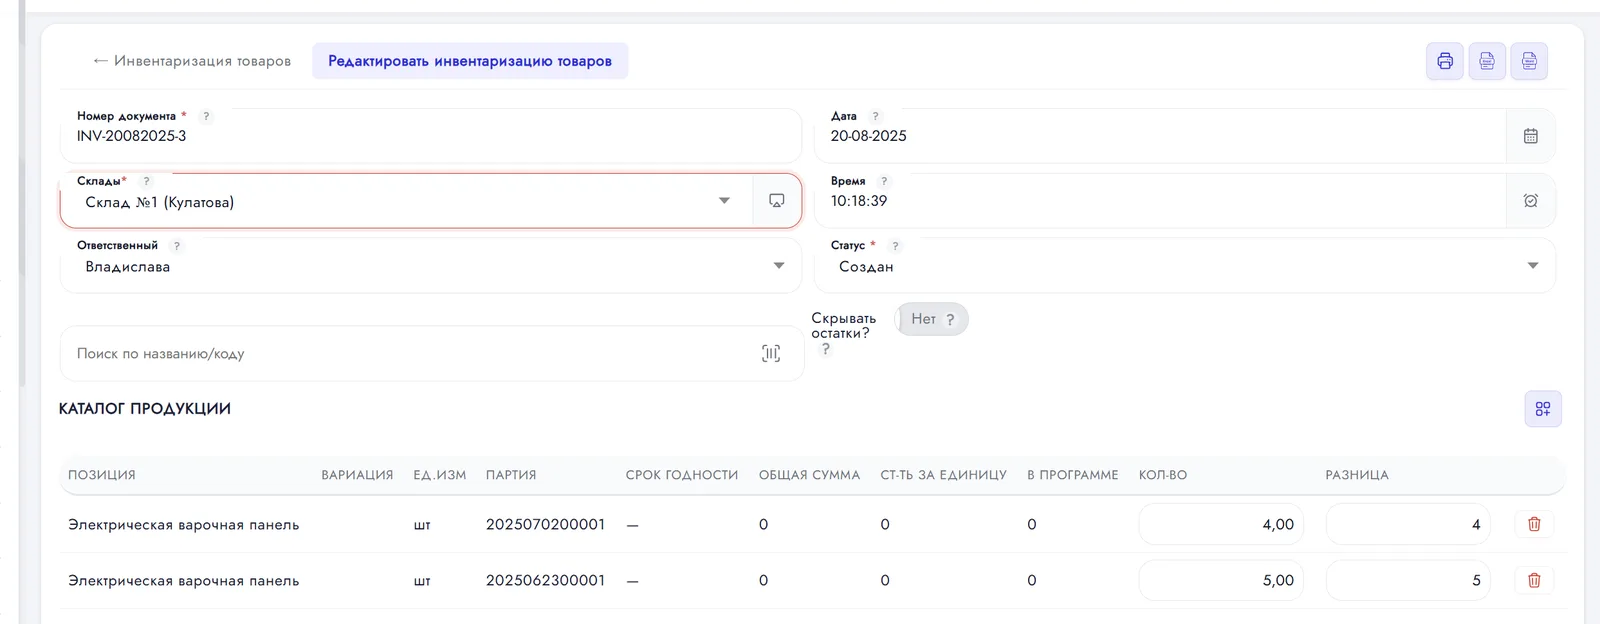Click help icon next to Склады label
The height and width of the screenshot is (624, 1600).
pyautogui.click(x=146, y=181)
